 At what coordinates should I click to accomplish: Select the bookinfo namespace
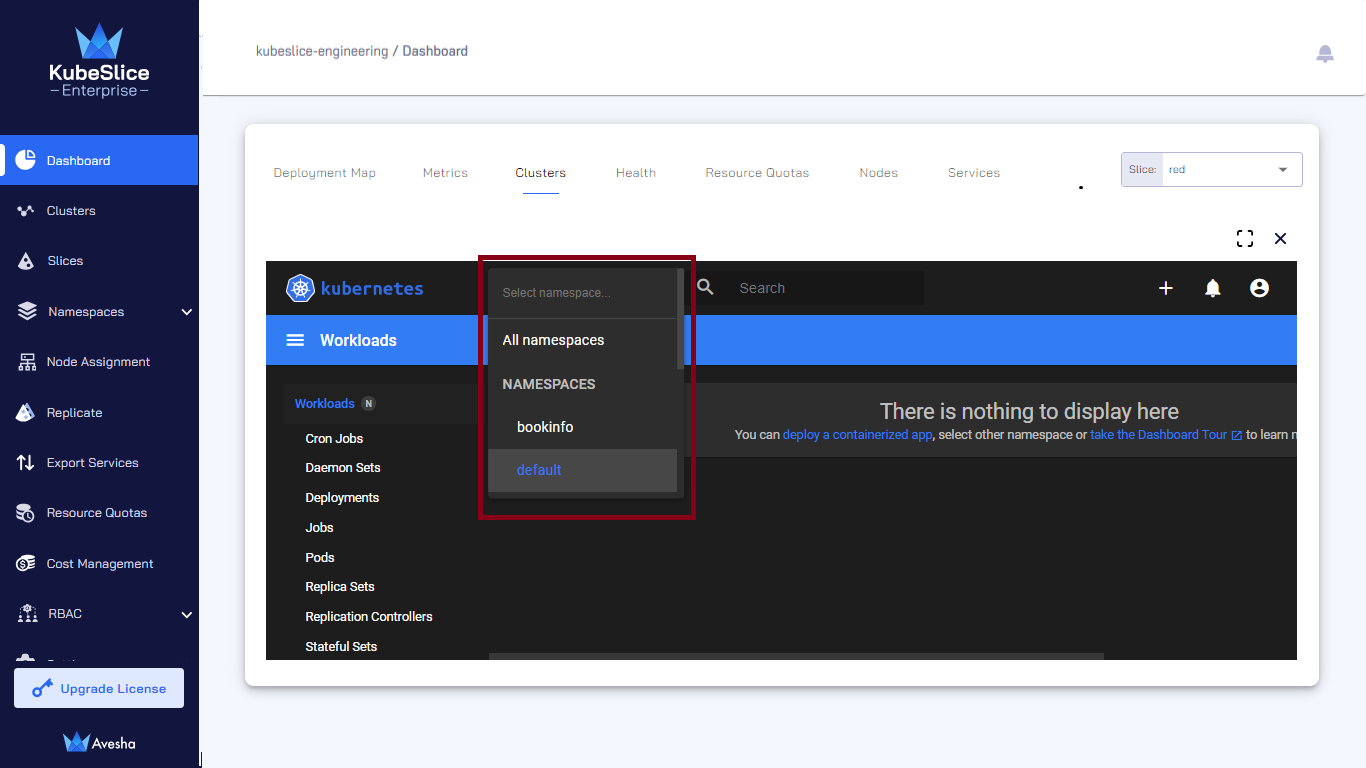pos(583,427)
